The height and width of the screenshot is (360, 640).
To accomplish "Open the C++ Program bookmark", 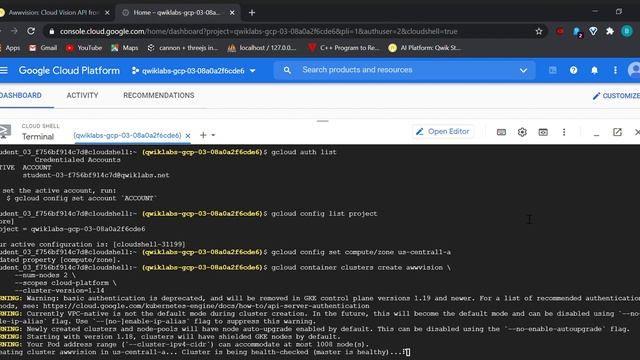I will coord(344,48).
